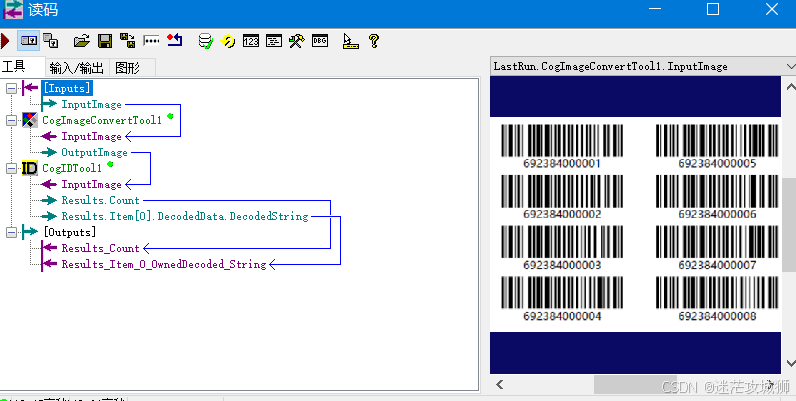Click the cursor and ruler icon

point(351,41)
